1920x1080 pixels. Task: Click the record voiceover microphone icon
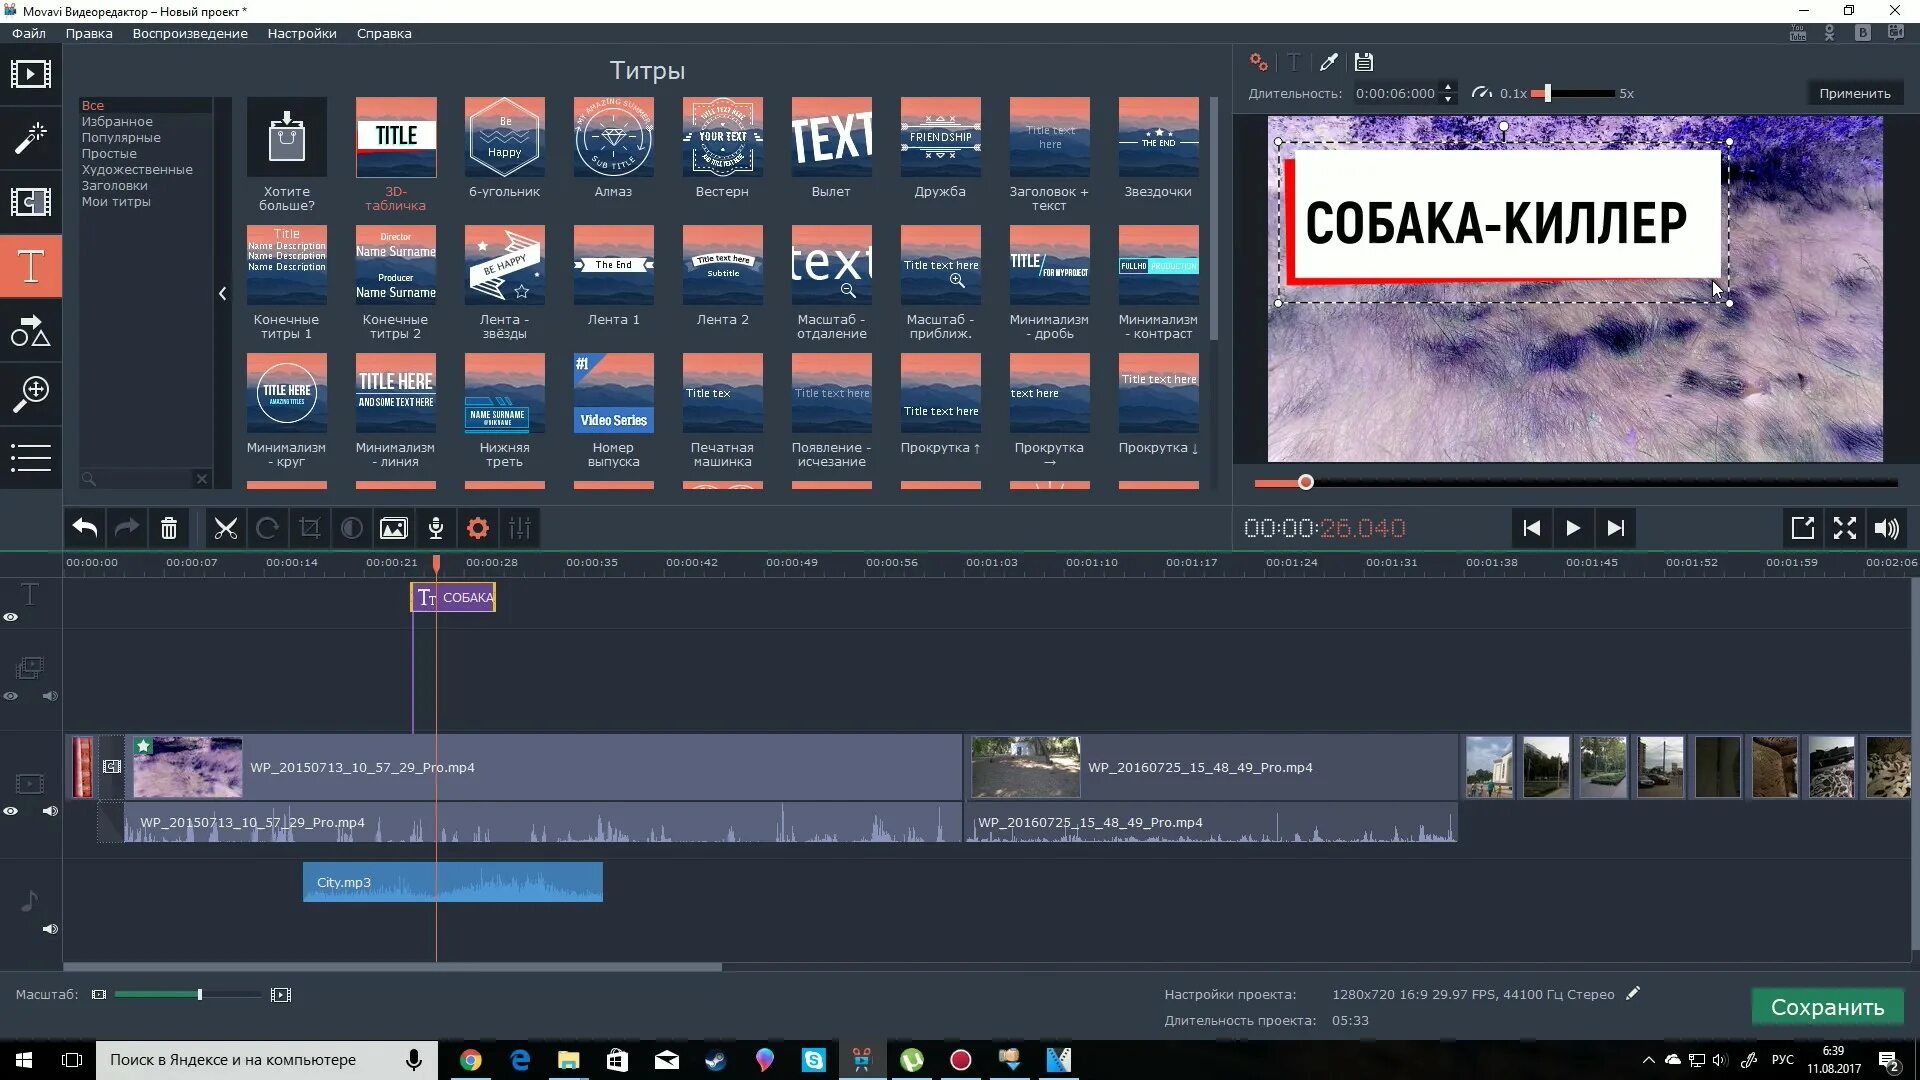[436, 528]
